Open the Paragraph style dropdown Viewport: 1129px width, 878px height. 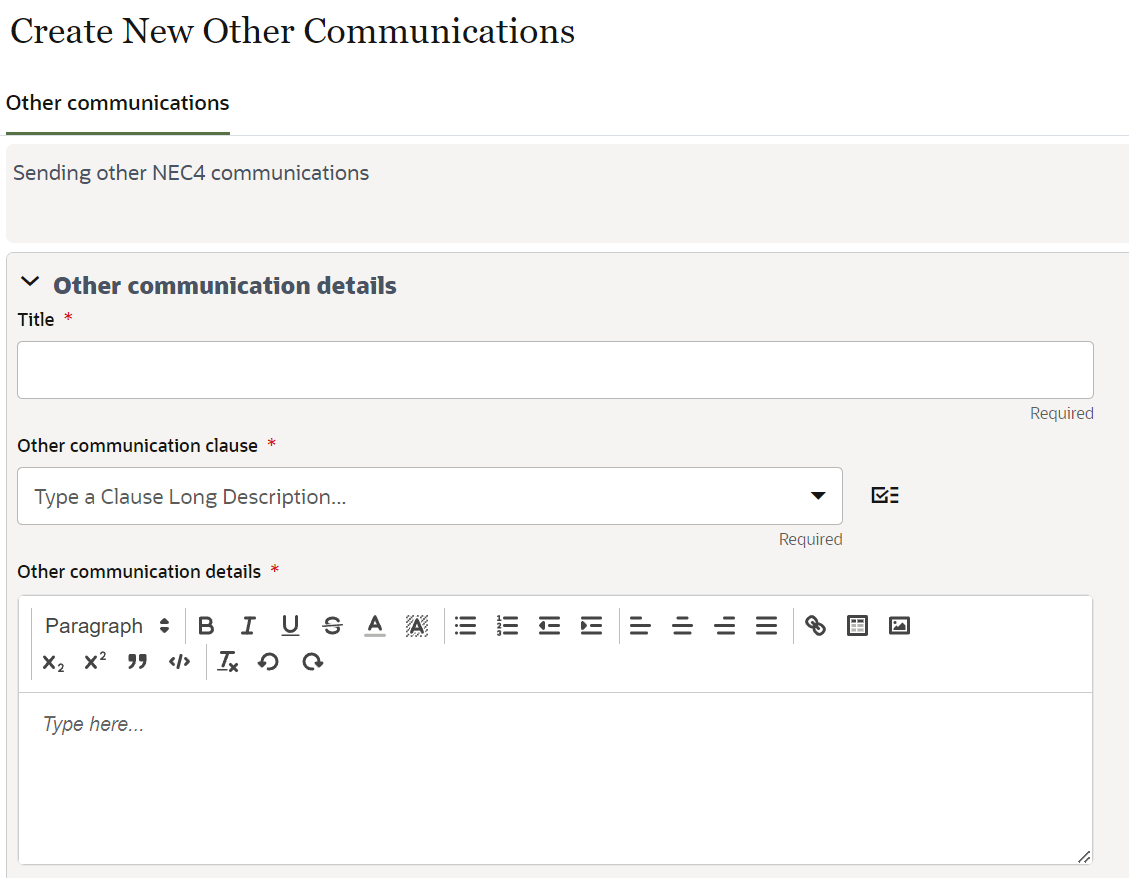[x=105, y=625]
